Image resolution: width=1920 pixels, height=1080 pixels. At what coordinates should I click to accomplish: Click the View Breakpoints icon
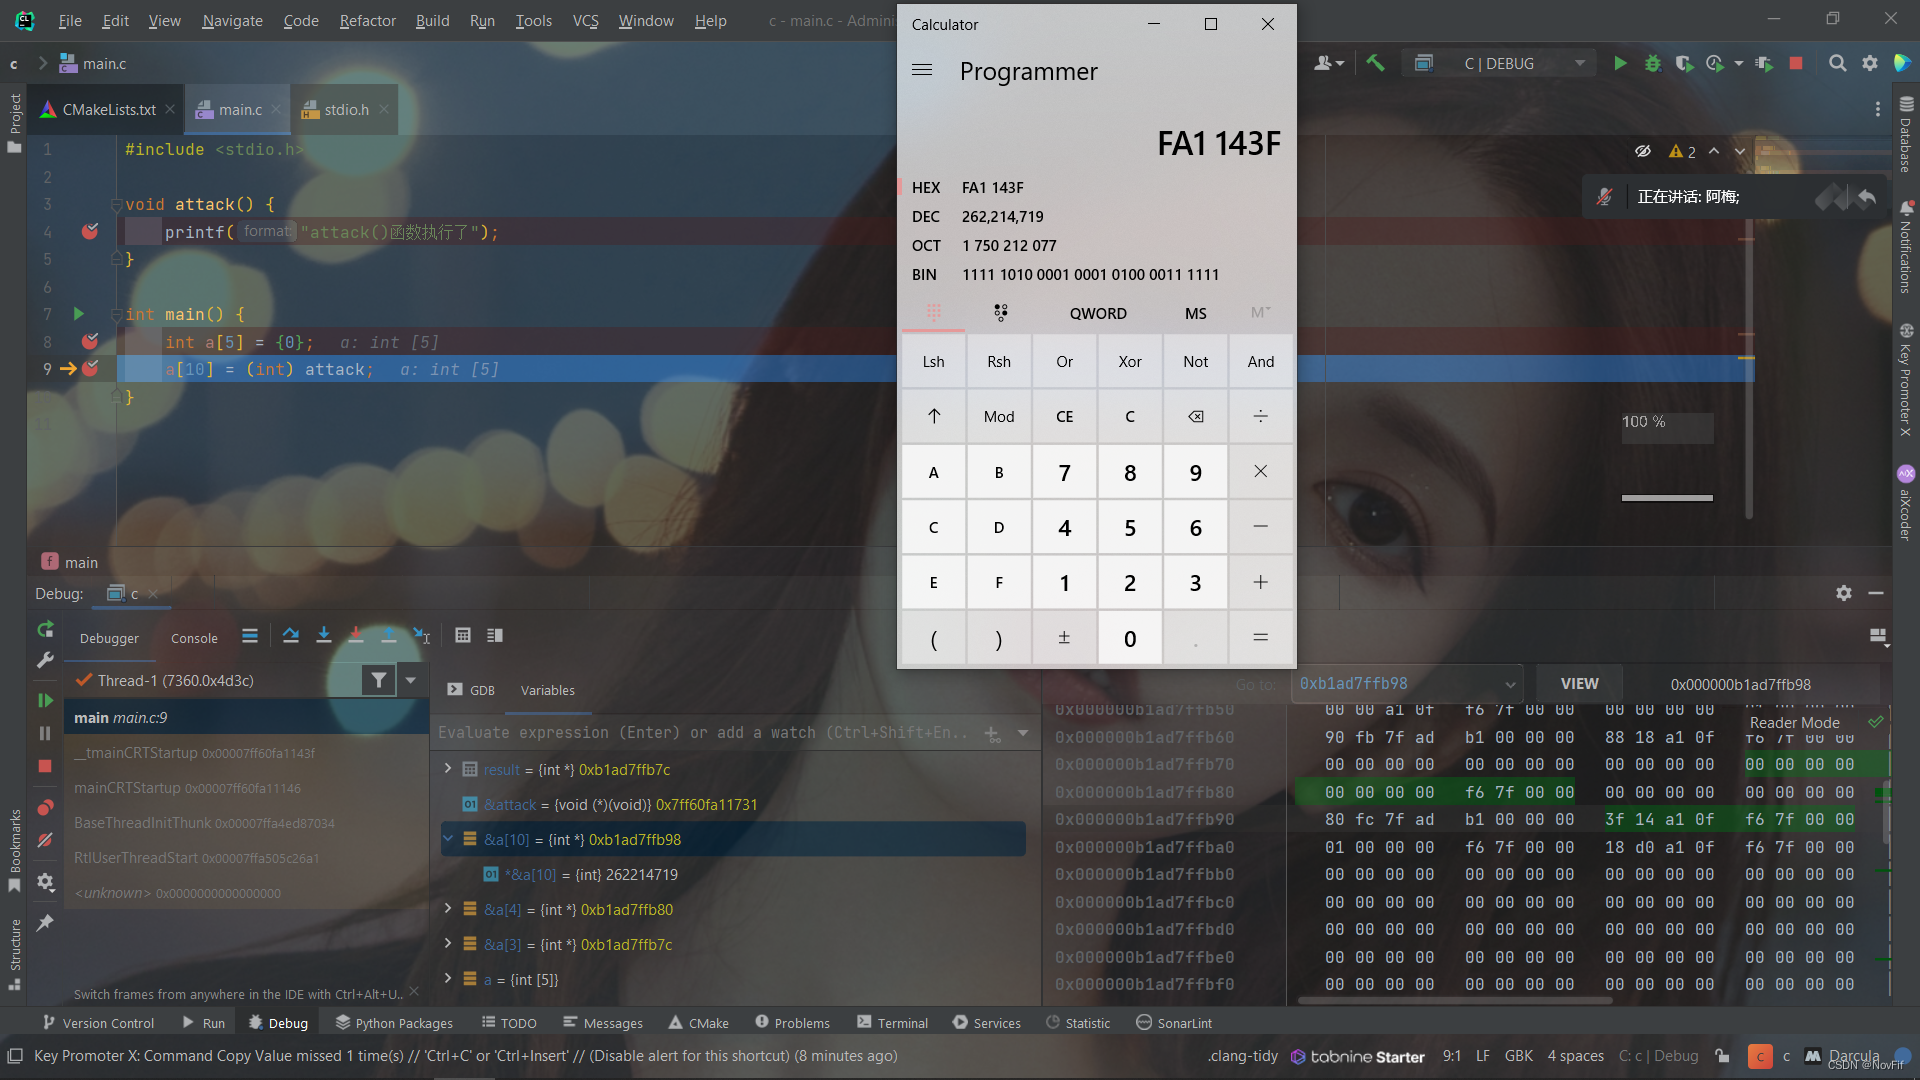(45, 807)
